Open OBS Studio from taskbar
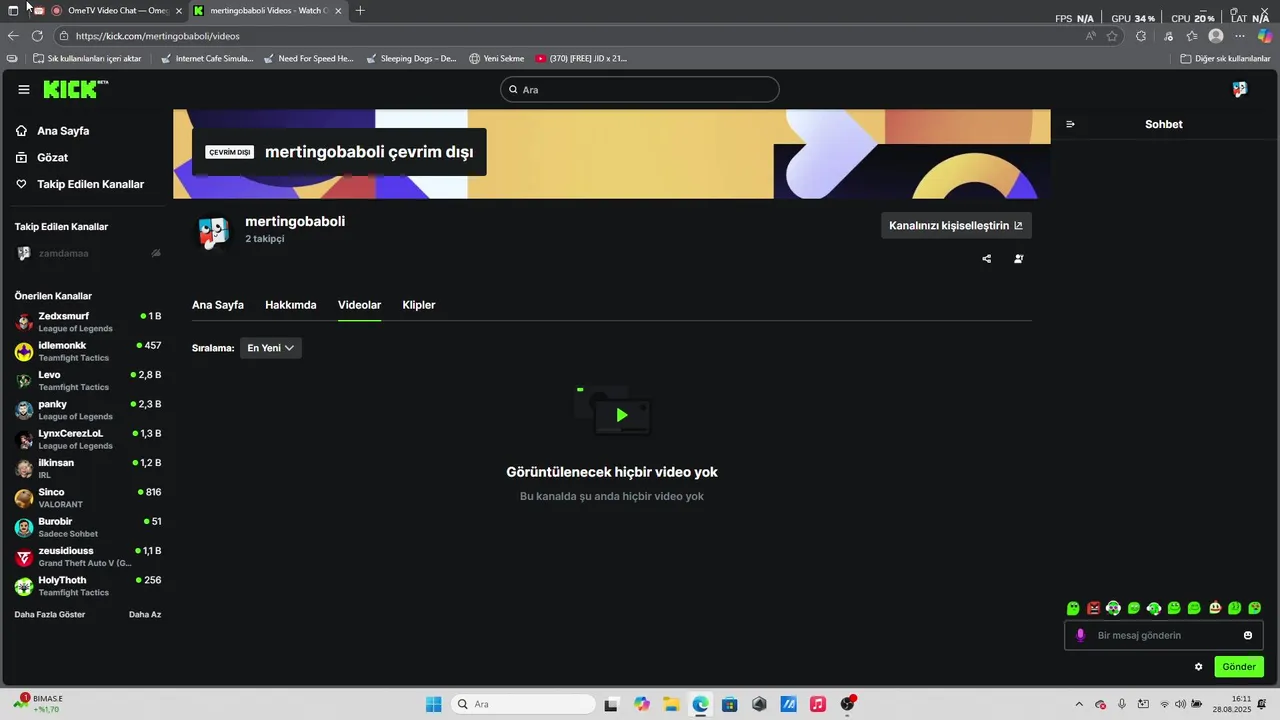1280x720 pixels. [848, 704]
